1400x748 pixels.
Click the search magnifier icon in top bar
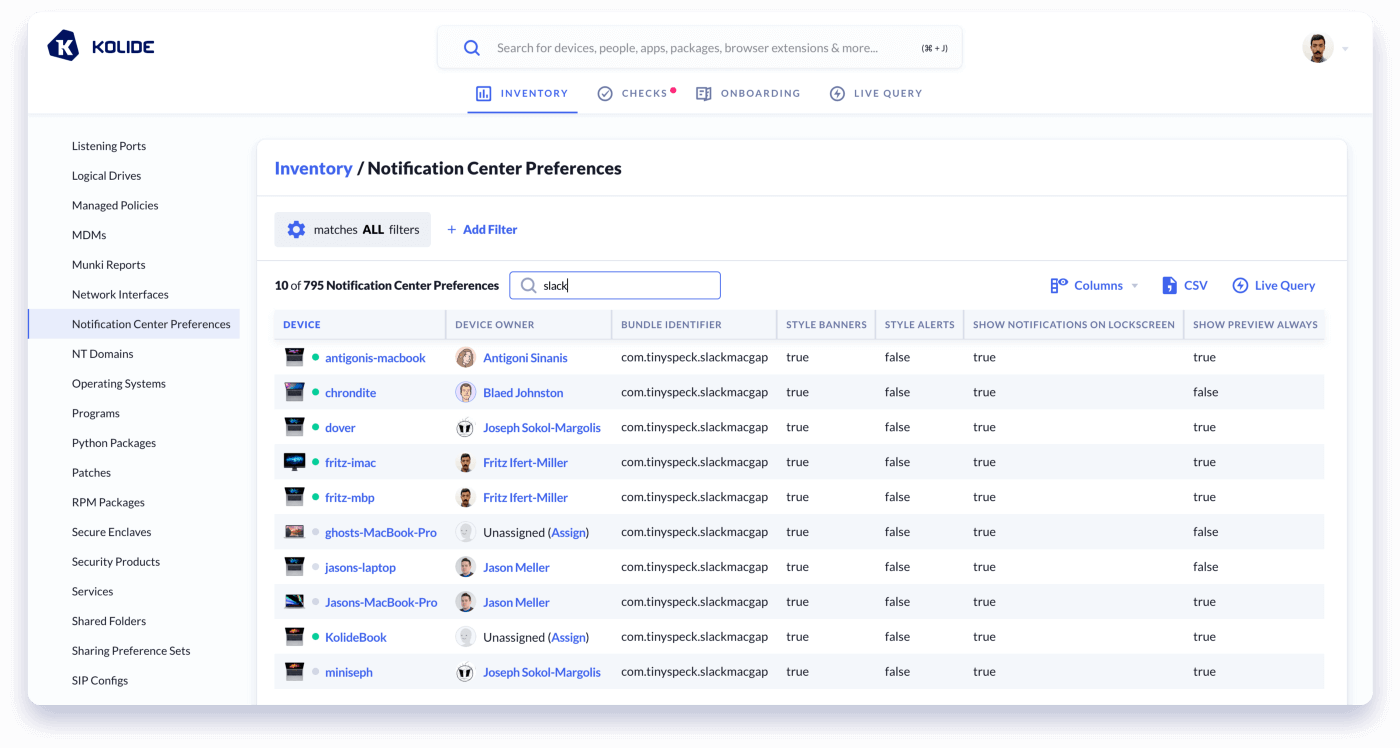(x=472, y=48)
